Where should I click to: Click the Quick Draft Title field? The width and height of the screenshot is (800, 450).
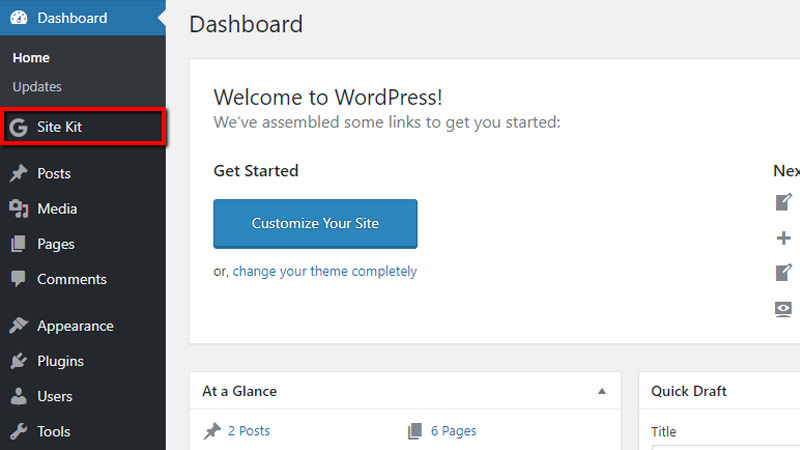point(726,447)
